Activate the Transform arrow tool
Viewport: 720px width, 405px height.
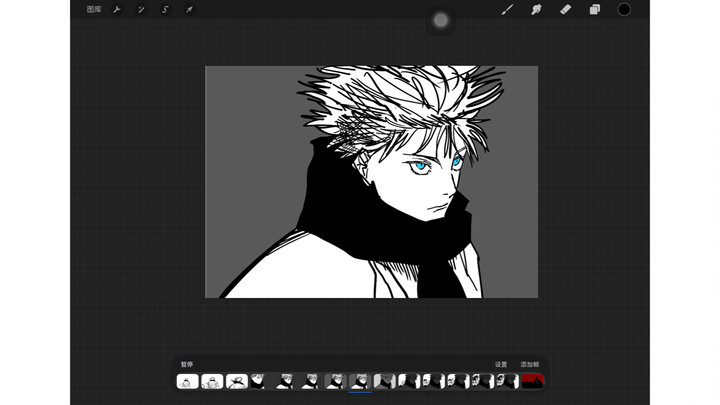189,9
